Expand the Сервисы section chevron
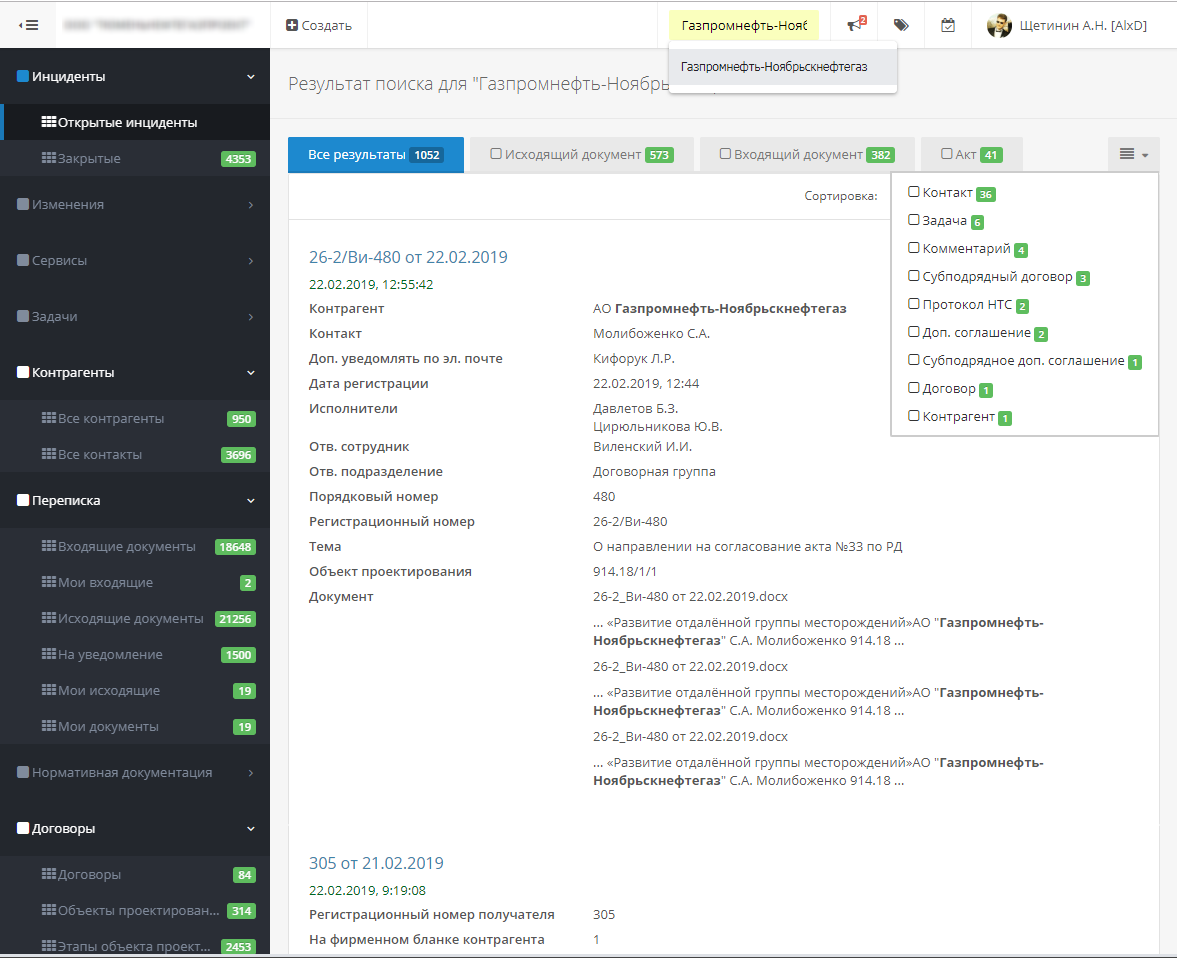Image resolution: width=1177 pixels, height=958 pixels. (251, 261)
